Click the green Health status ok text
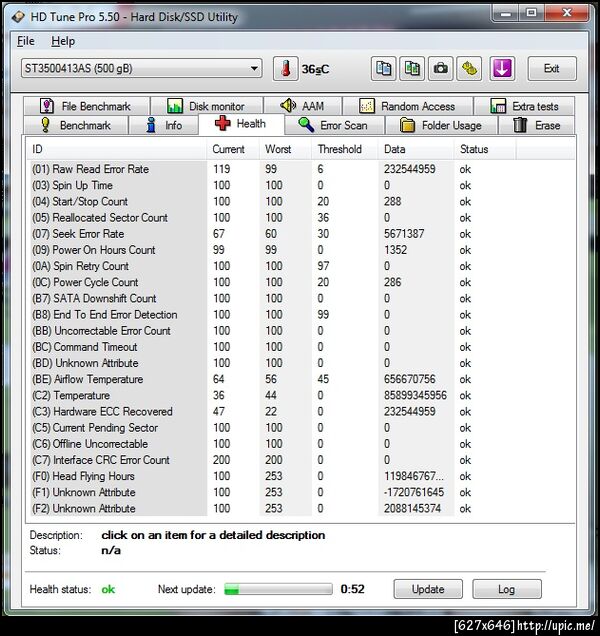600x636 pixels. coord(108,589)
